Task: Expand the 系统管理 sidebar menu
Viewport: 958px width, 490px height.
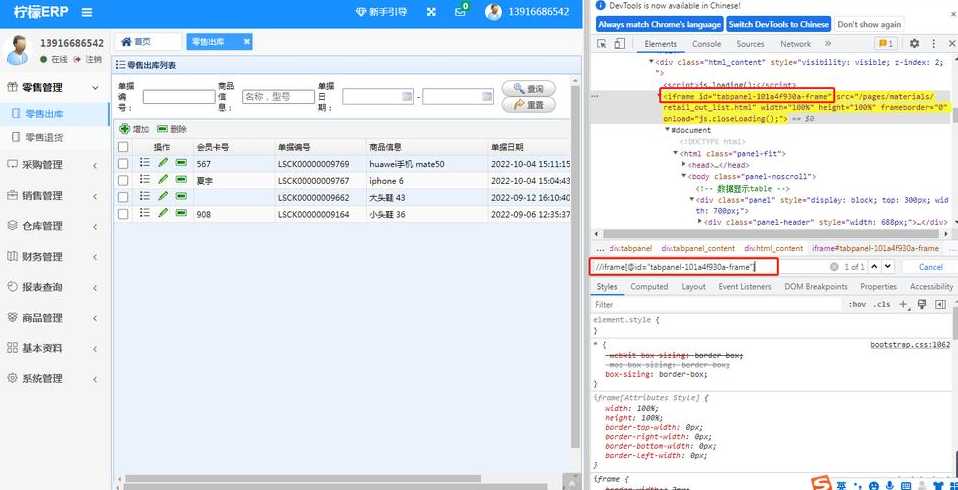Action: 55,379
